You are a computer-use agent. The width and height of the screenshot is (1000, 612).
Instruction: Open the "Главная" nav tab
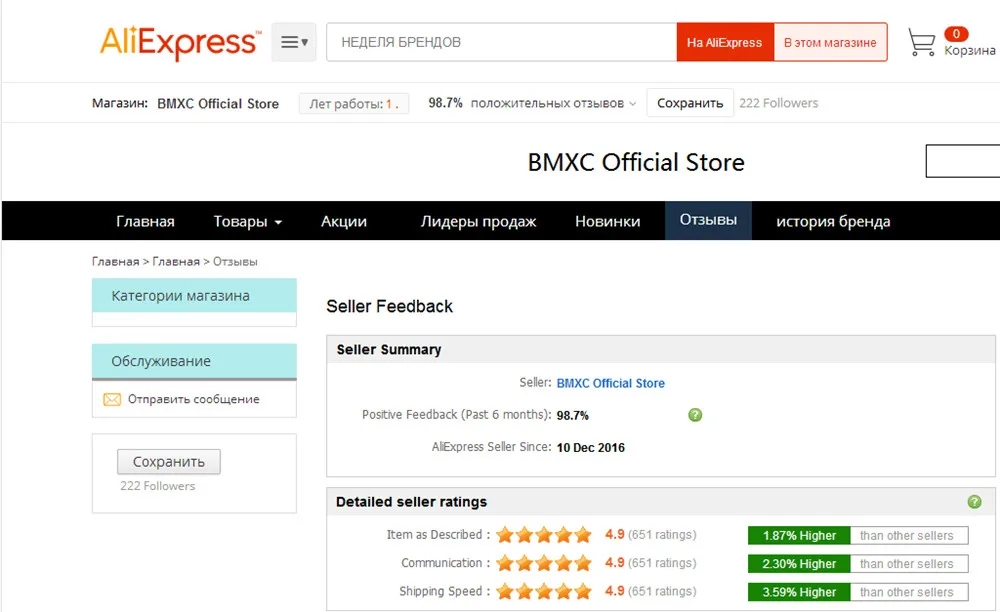[145, 221]
